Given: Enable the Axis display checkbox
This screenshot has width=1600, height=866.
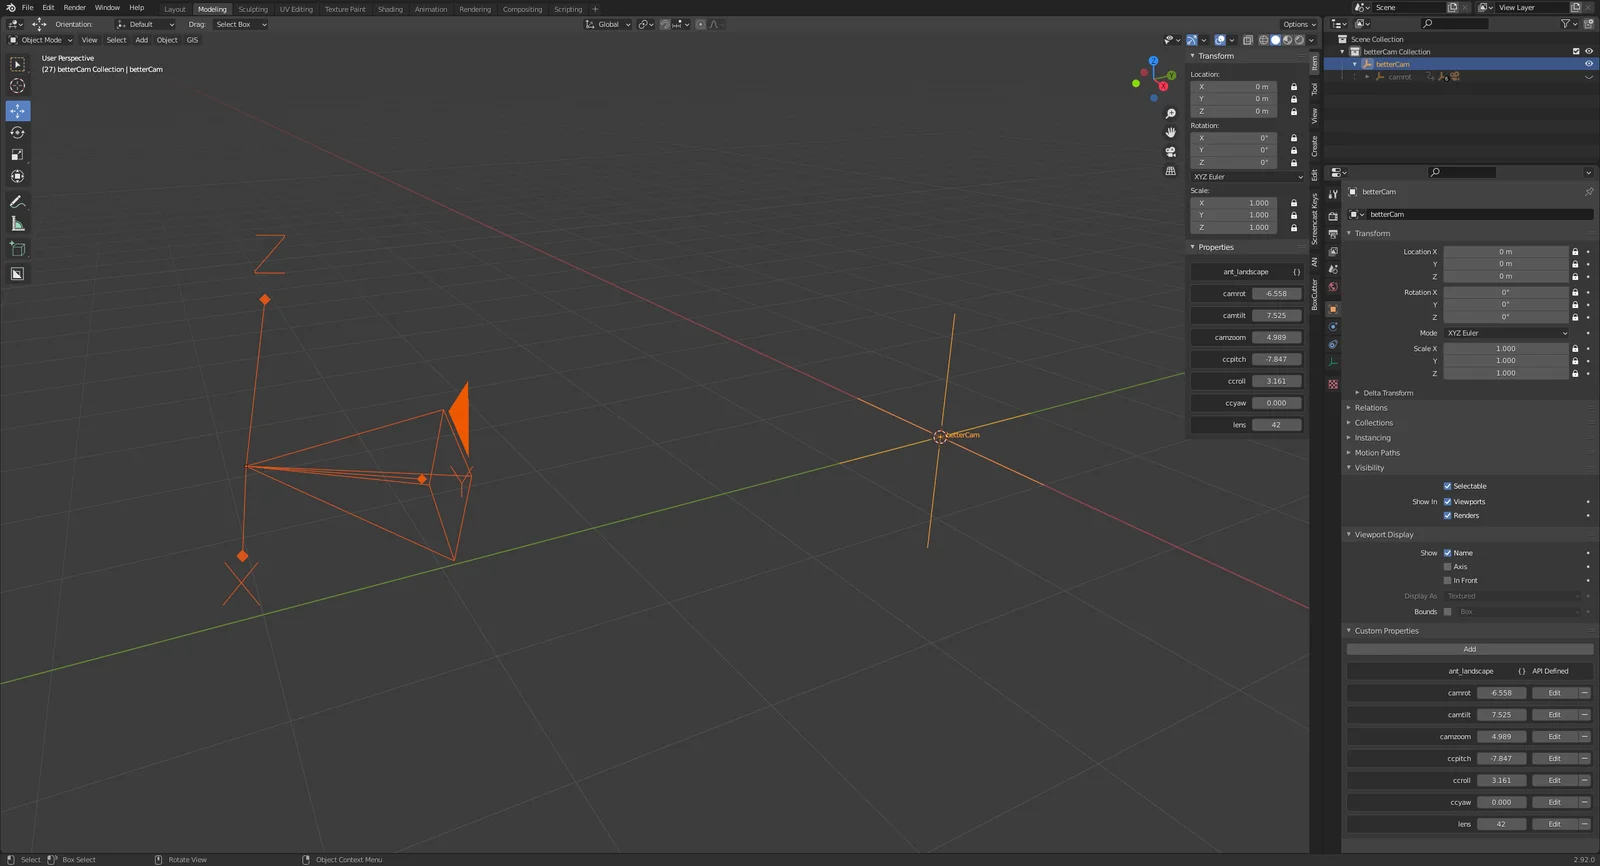Looking at the screenshot, I should [1447, 567].
